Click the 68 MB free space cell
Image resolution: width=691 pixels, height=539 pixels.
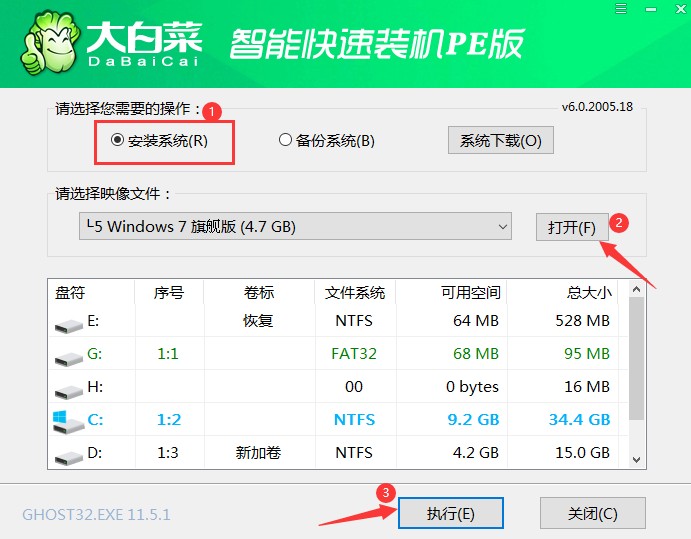click(476, 353)
